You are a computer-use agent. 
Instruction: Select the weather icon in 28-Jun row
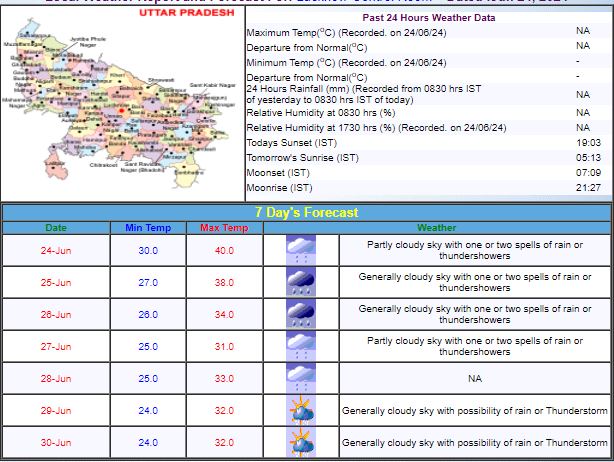tap(301, 378)
